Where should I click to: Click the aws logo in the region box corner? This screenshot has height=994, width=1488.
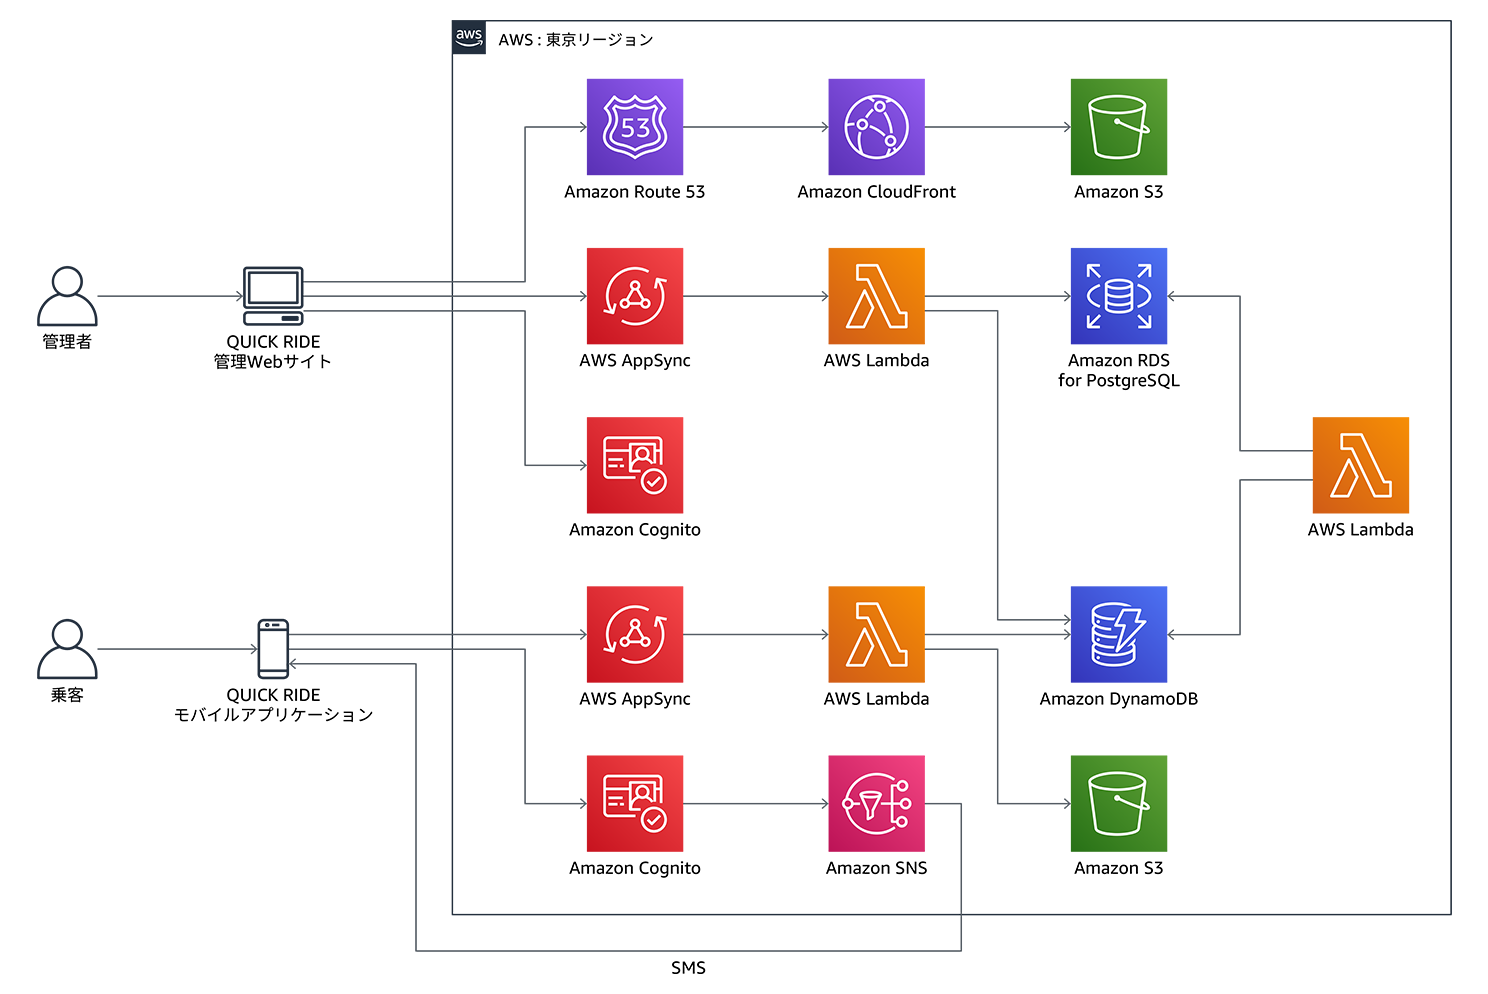pyautogui.click(x=469, y=37)
